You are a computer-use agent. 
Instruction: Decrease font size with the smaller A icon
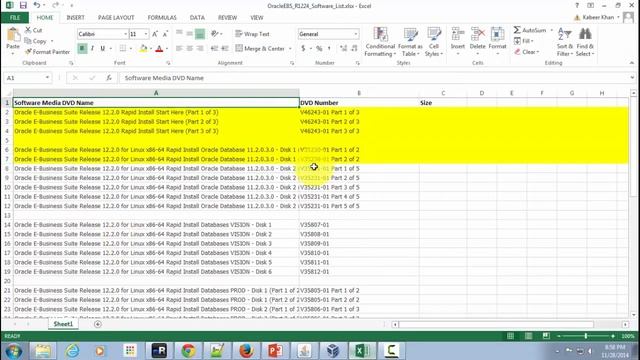[x=165, y=34]
